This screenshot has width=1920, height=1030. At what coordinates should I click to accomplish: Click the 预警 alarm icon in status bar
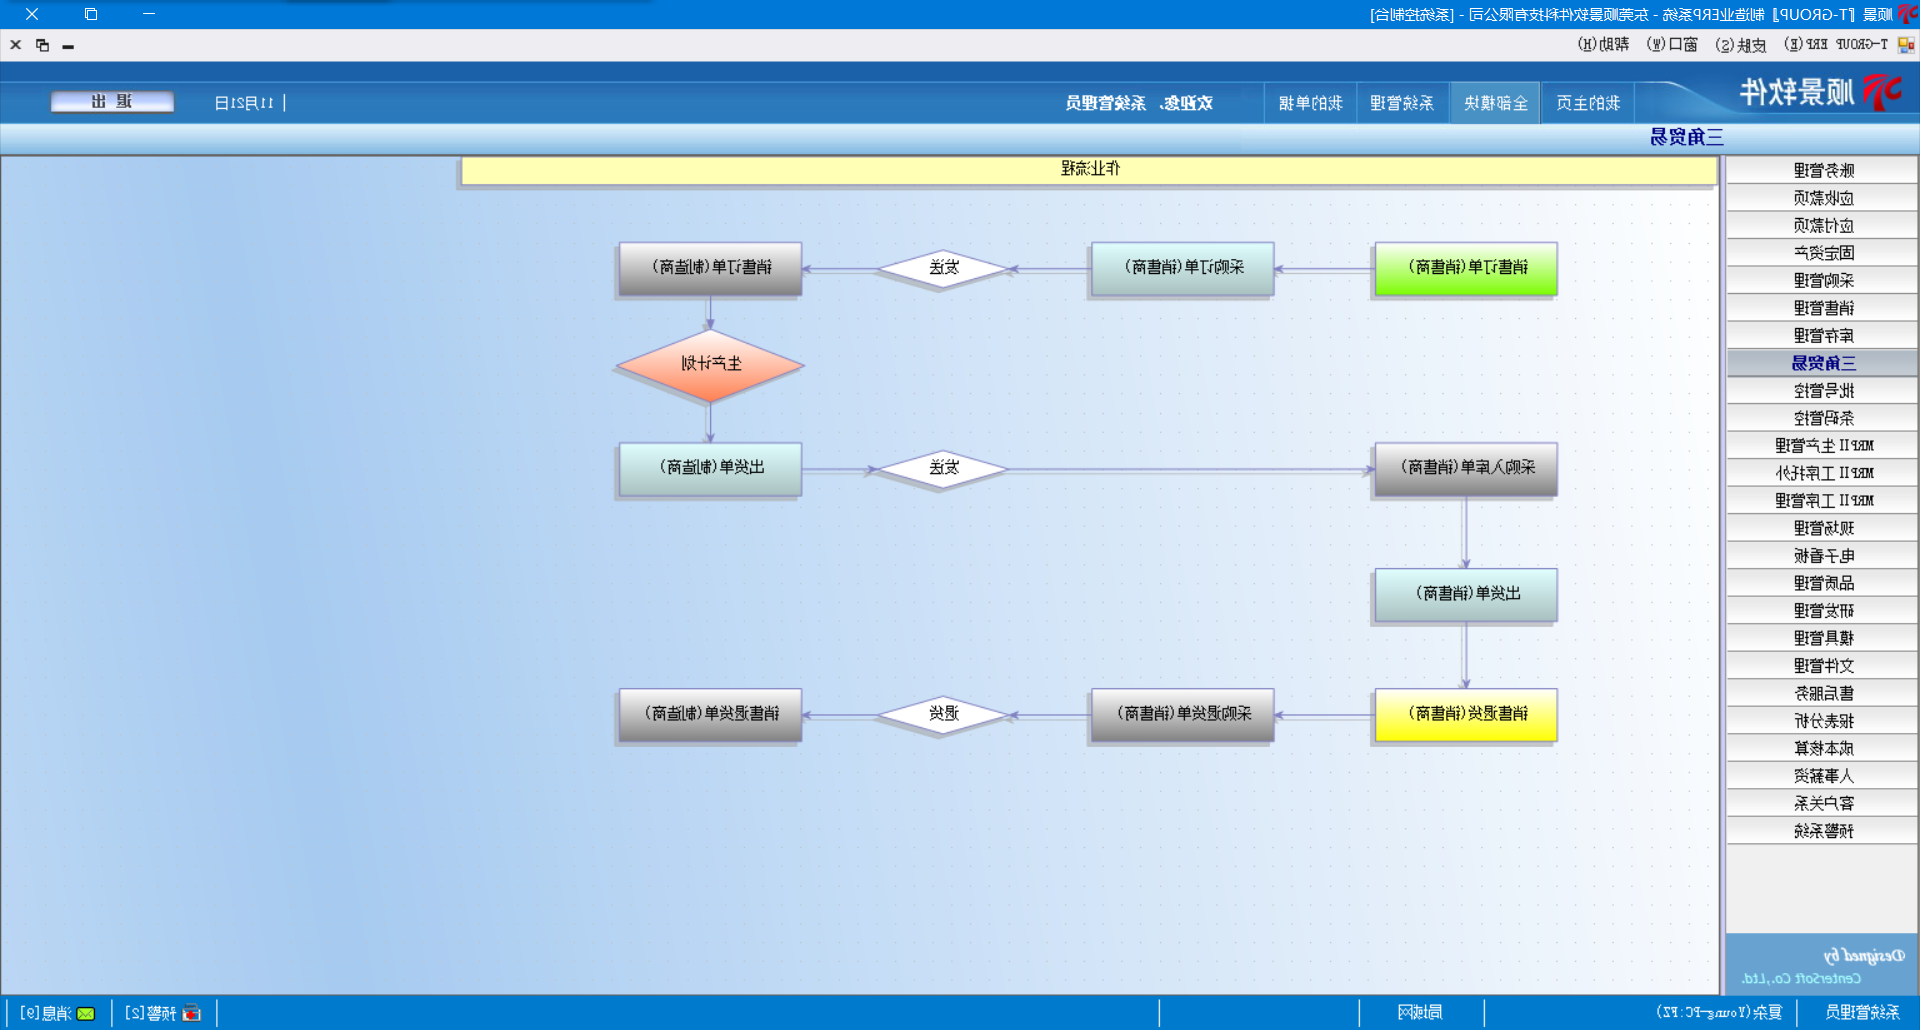tap(192, 1013)
